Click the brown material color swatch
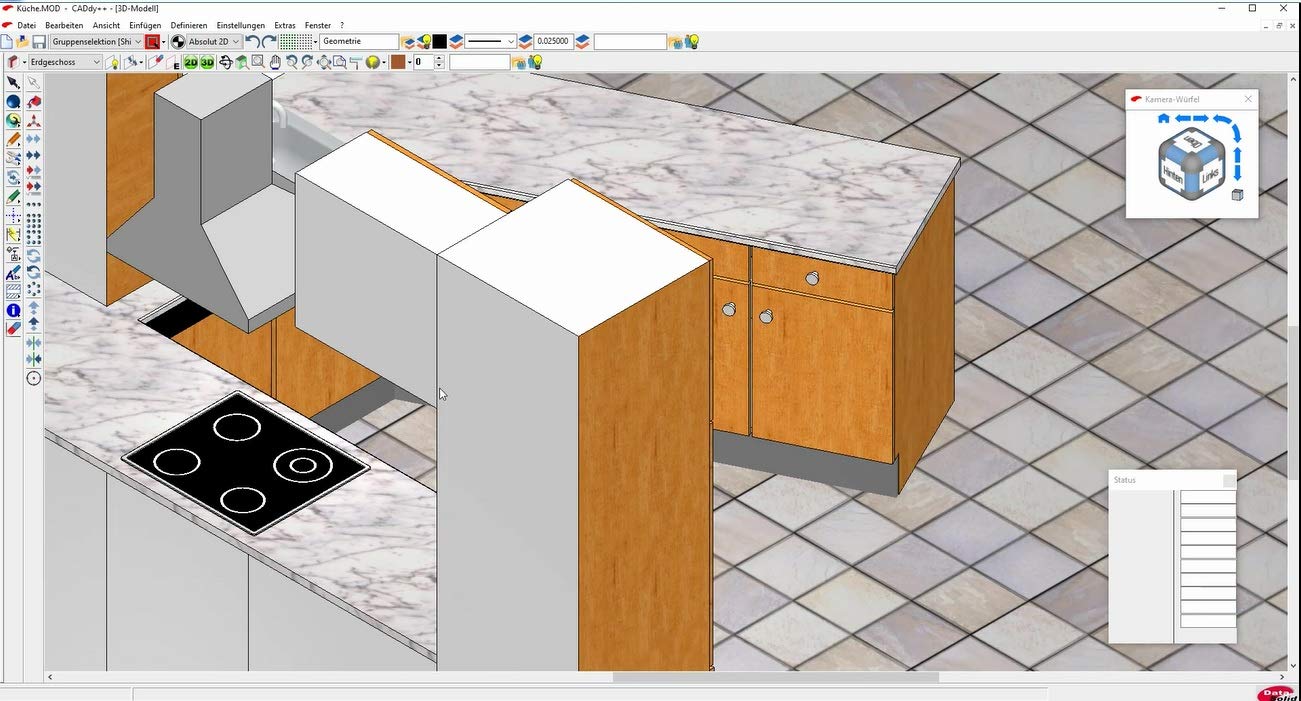The image size is (1301, 701). [398, 62]
